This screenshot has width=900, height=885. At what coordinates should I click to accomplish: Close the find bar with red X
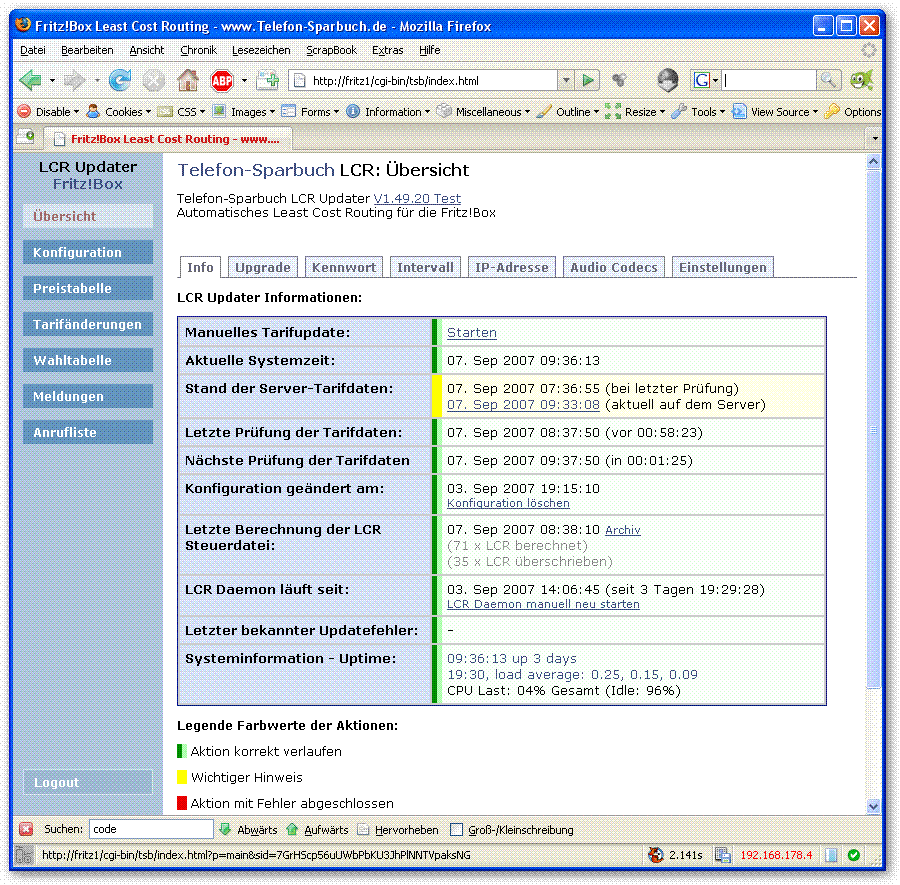pyautogui.click(x=26, y=829)
